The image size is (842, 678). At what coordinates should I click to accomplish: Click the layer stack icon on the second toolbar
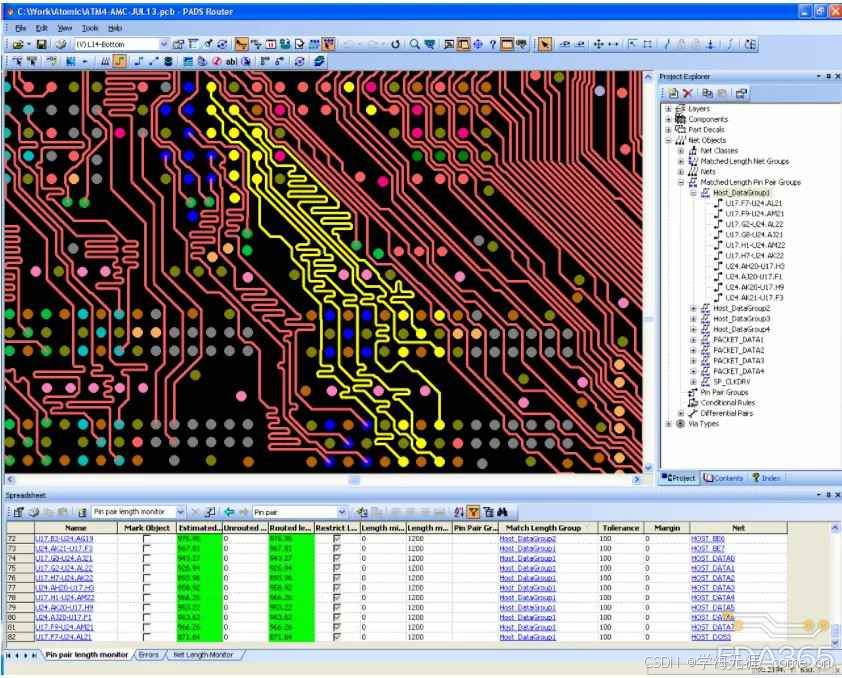point(168,61)
